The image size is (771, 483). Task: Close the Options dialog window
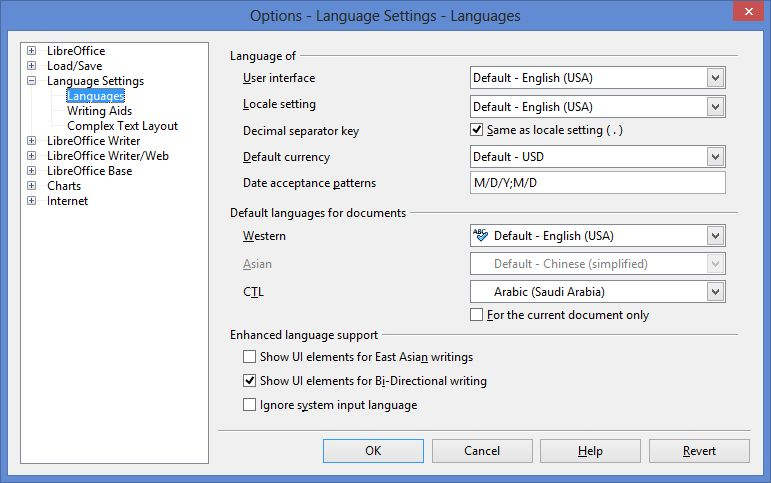[x=748, y=11]
